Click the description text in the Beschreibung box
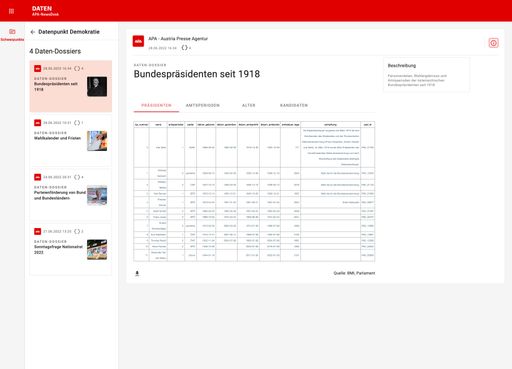Screen dimensions: 512x369 click(417, 80)
